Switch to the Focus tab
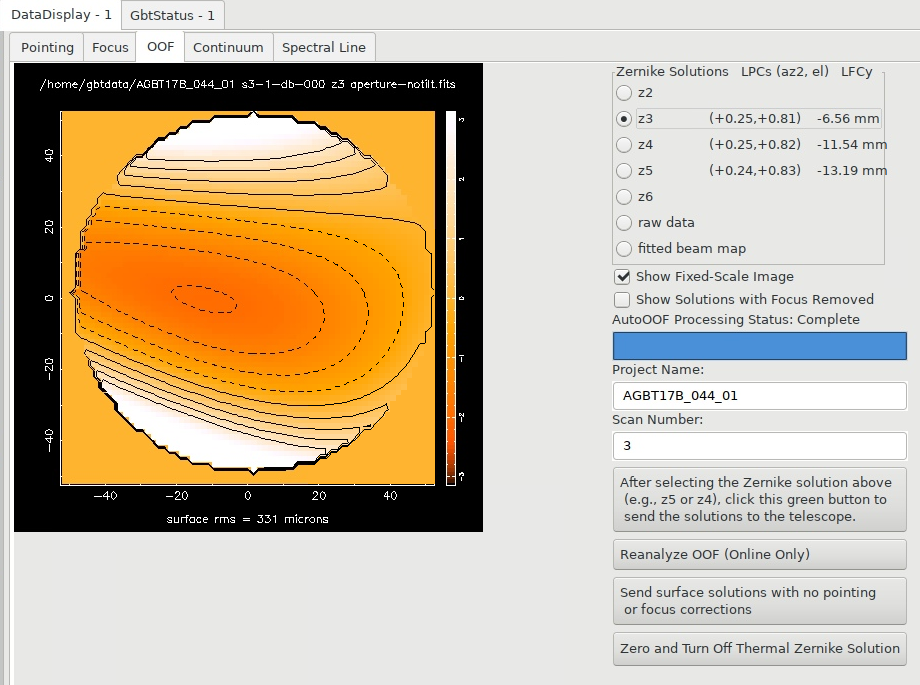Viewport: 920px width, 685px height. [110, 48]
